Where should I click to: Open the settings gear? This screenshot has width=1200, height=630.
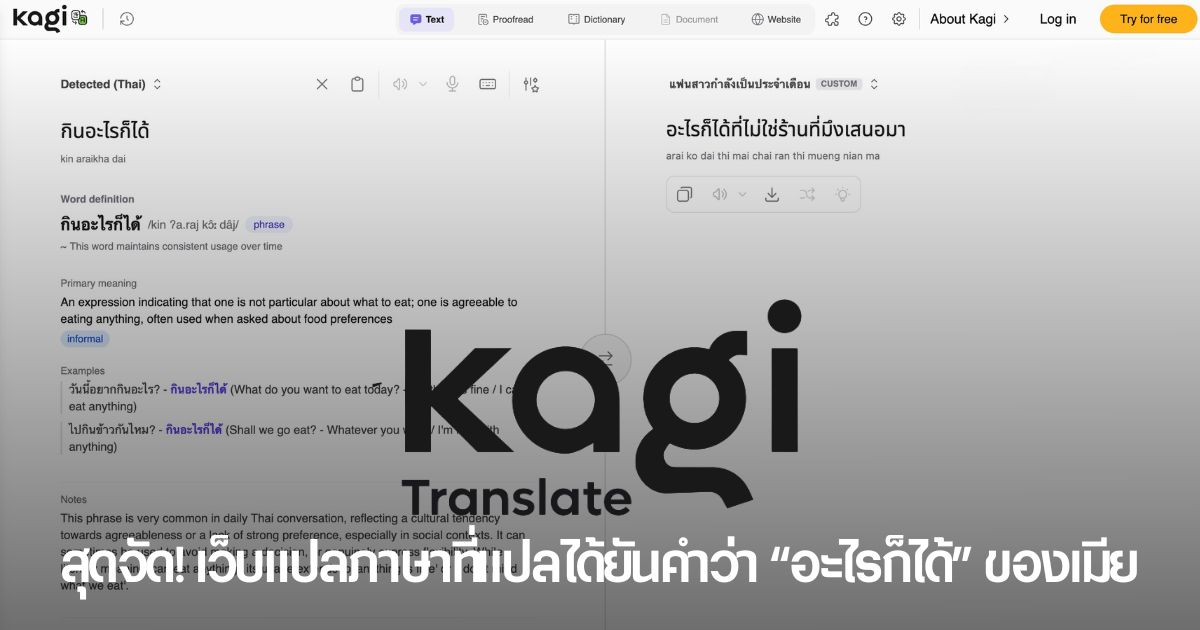[x=898, y=18]
